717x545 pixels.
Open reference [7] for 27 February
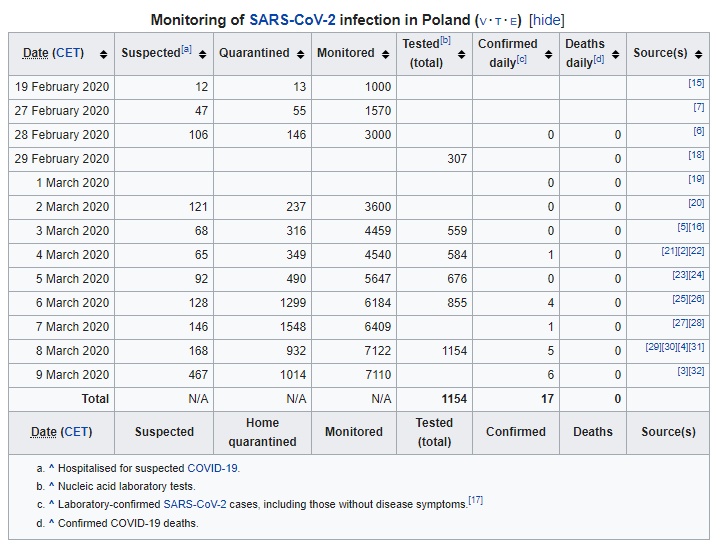tap(699, 107)
